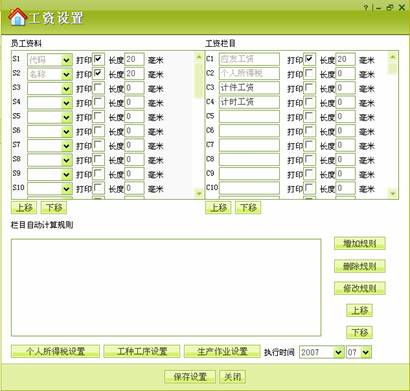Click the 长度 field of row C1
The height and width of the screenshot is (391, 410).
[x=346, y=59]
